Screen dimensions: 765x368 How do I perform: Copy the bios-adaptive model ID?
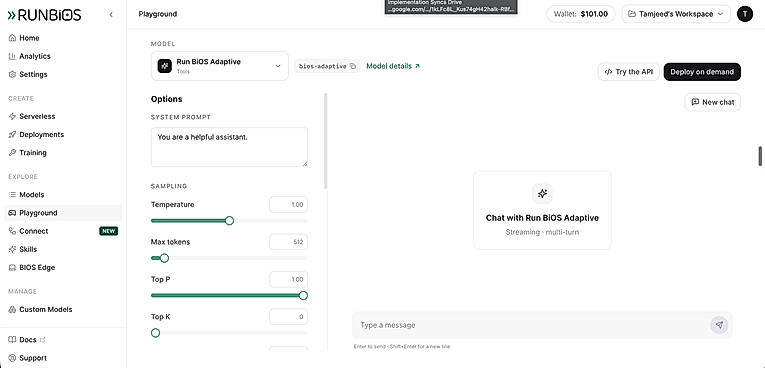click(x=353, y=66)
